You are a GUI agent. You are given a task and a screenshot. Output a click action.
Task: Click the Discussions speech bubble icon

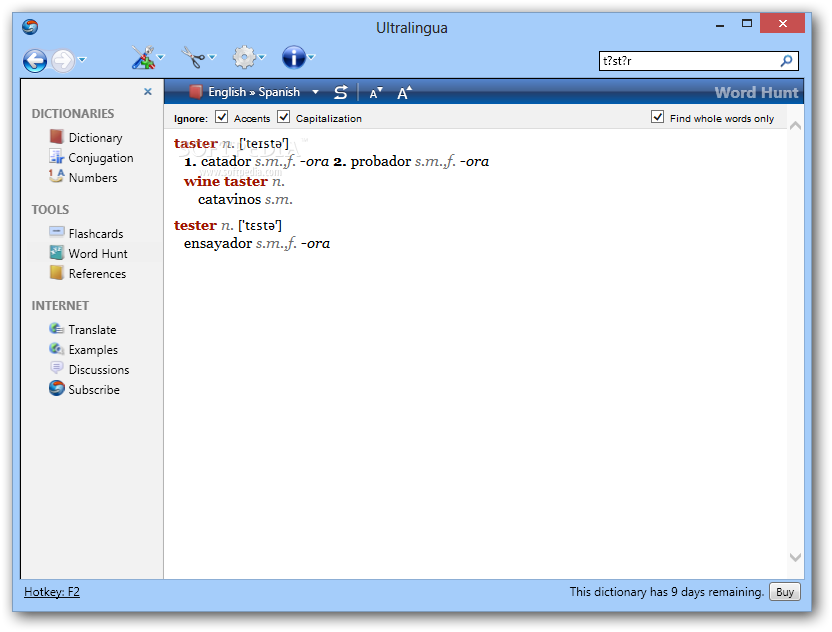click(x=56, y=368)
